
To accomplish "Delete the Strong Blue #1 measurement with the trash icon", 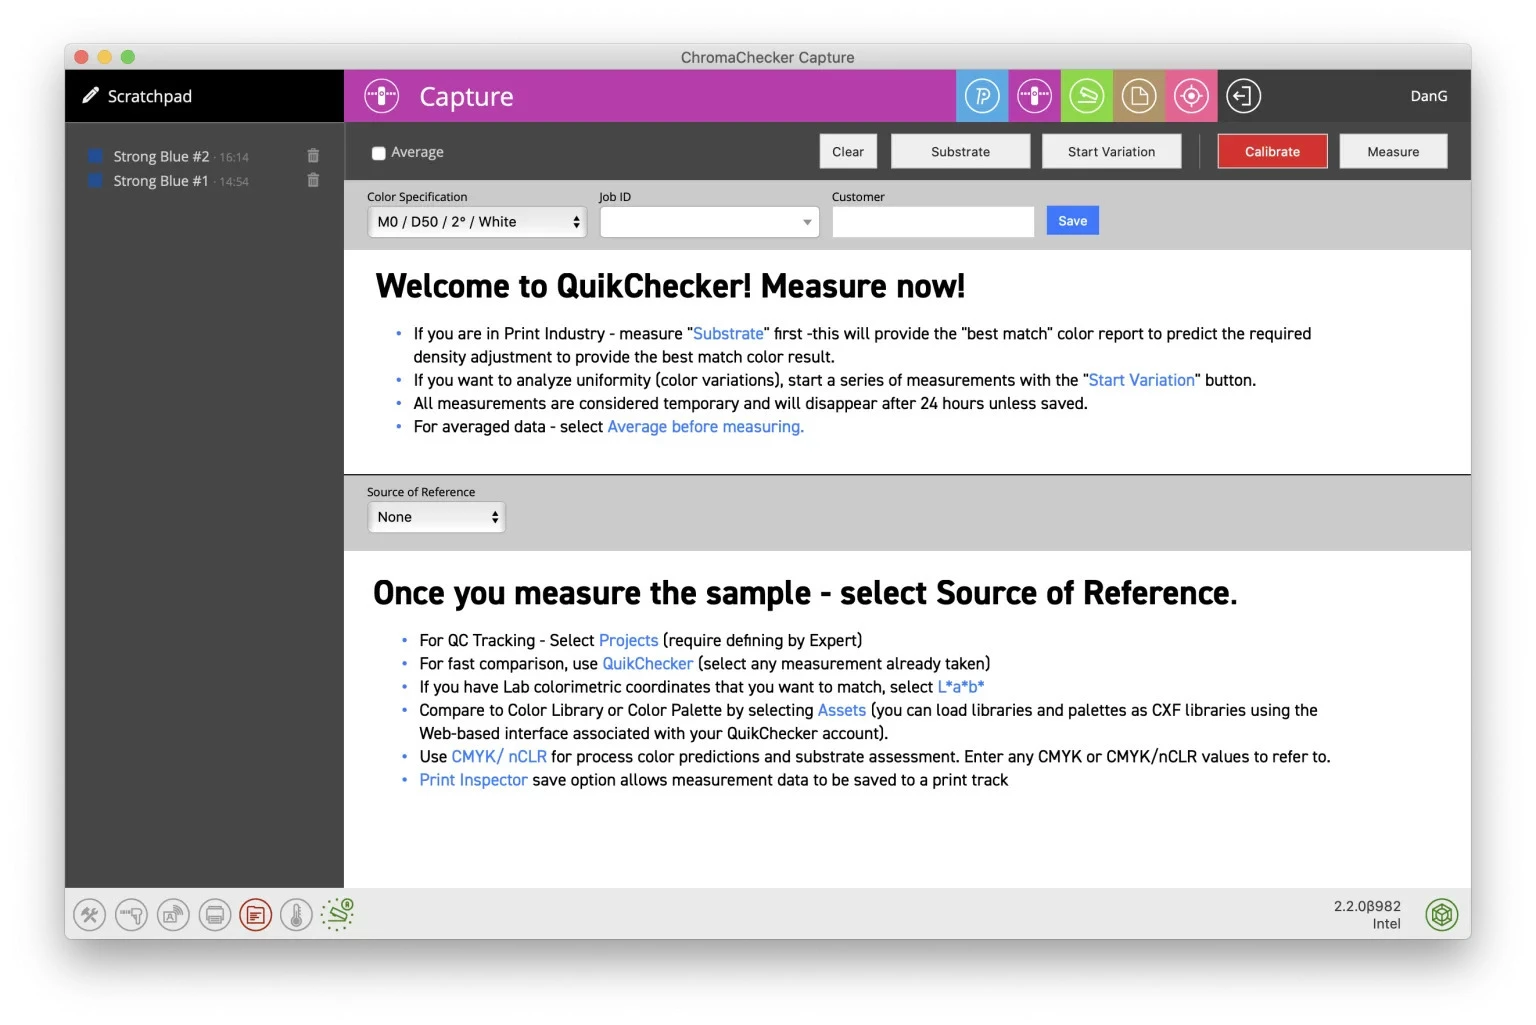I will (313, 180).
